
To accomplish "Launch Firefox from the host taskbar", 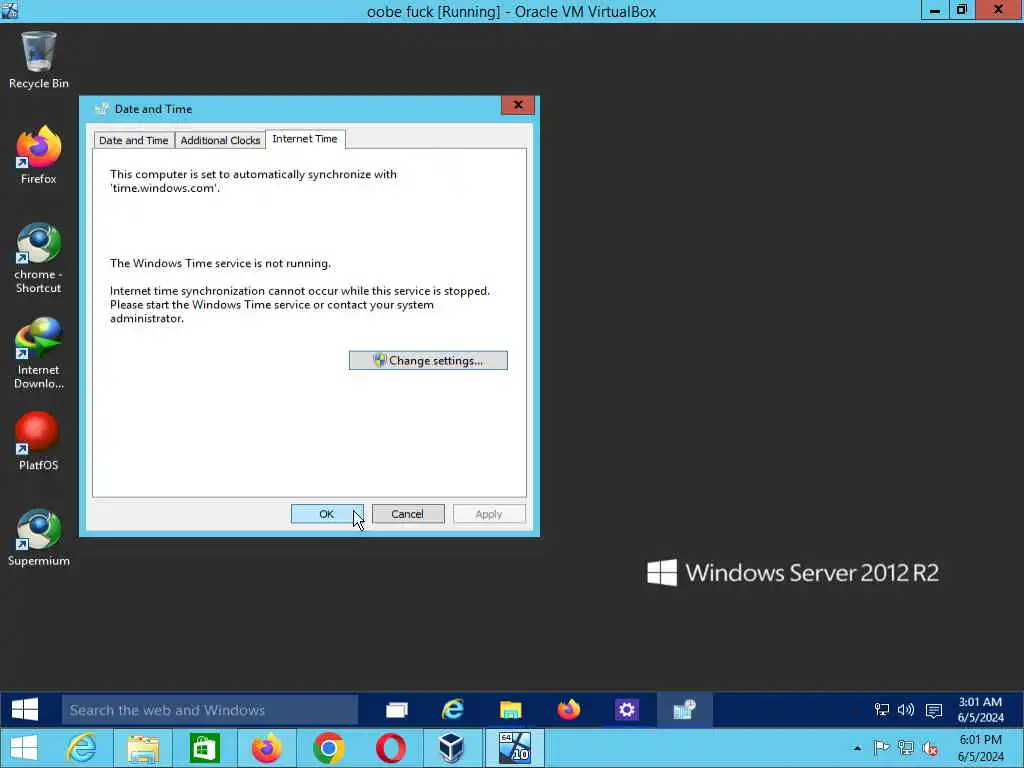I will (x=266, y=748).
